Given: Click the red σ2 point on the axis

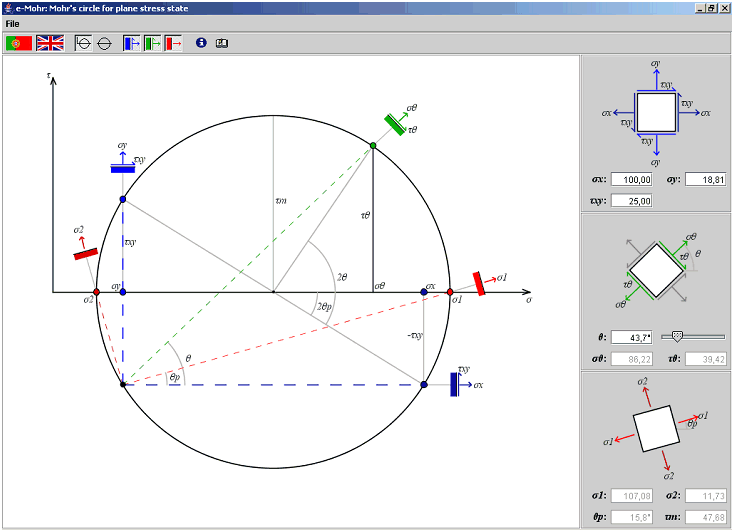Looking at the screenshot, I should tap(97, 292).
